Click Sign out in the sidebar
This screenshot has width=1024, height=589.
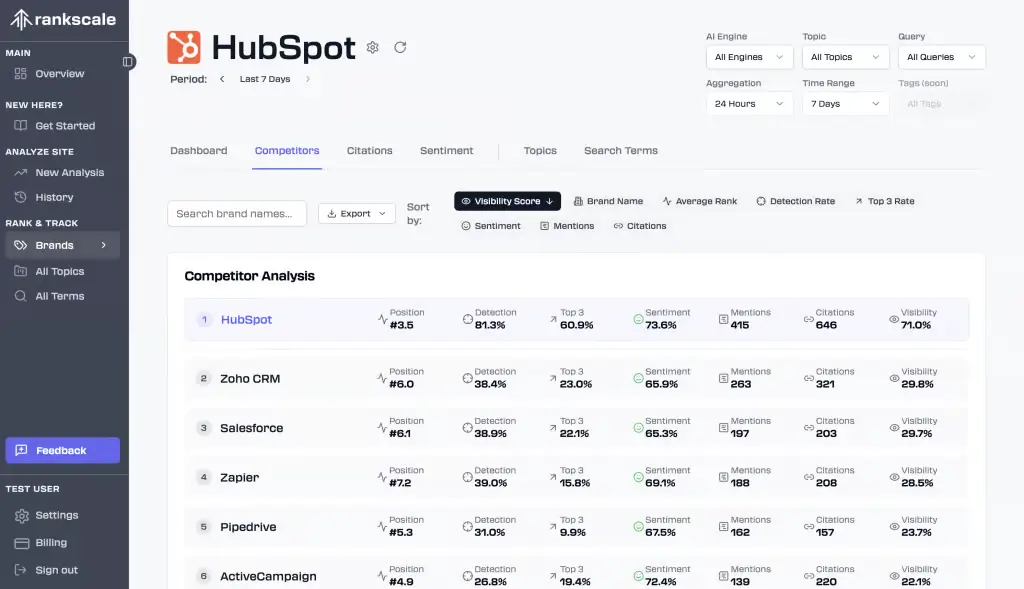pyautogui.click(x=56, y=570)
